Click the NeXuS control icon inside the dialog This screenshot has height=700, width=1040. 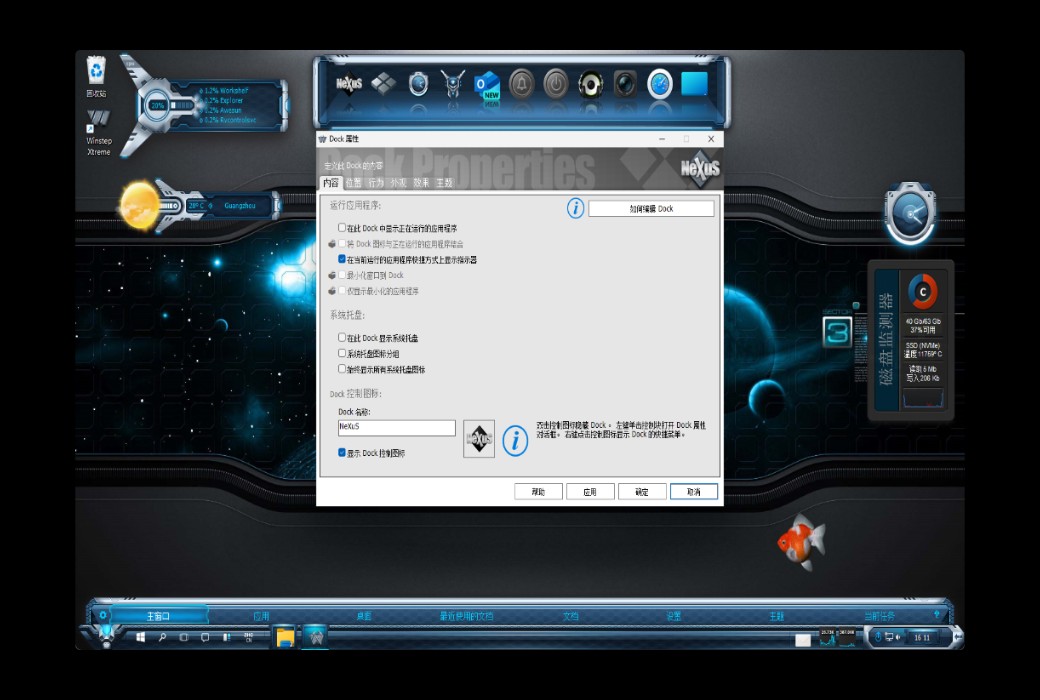coord(478,436)
